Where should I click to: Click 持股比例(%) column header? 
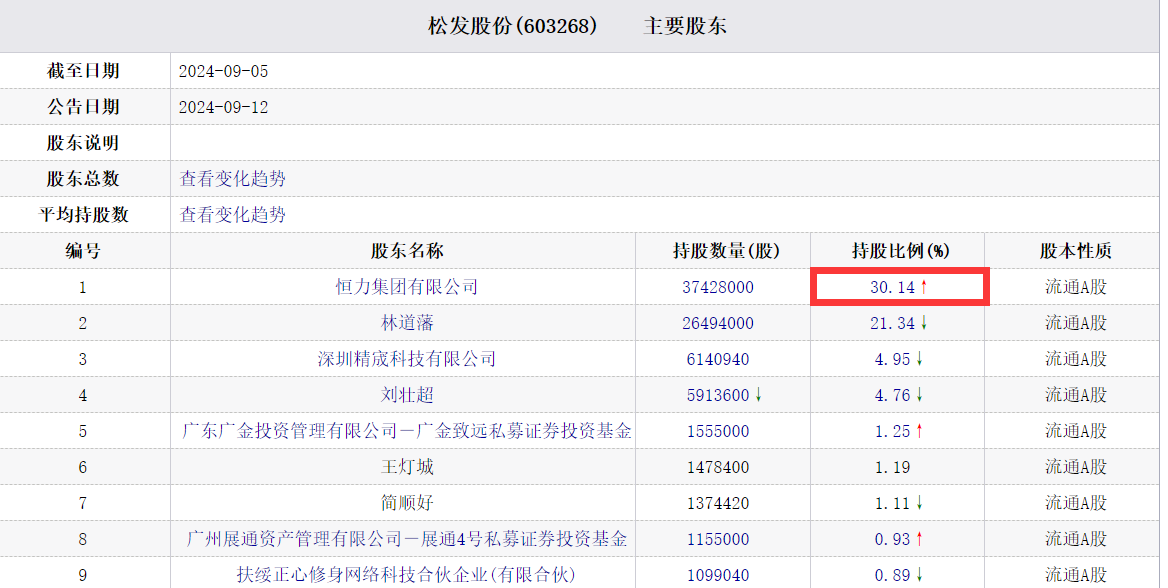[900, 251]
